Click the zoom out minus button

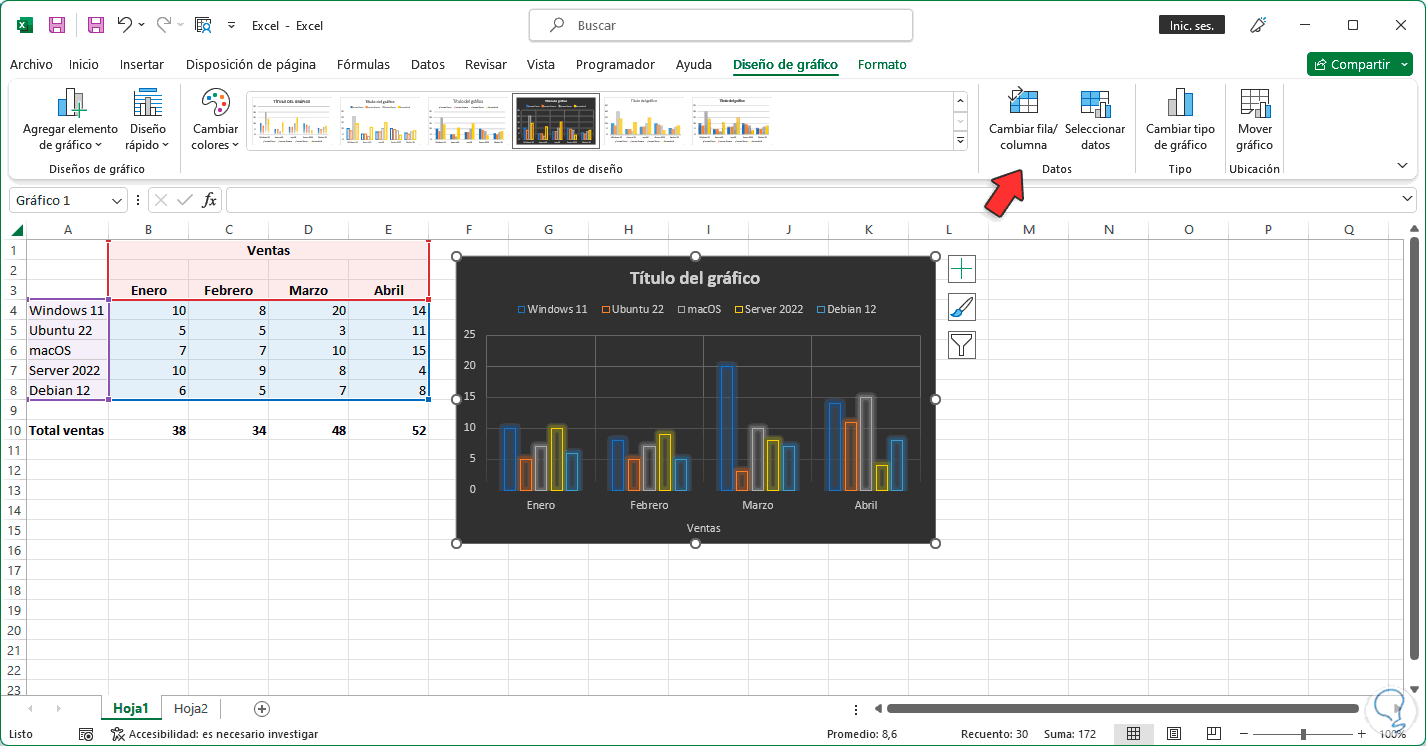coord(1242,734)
